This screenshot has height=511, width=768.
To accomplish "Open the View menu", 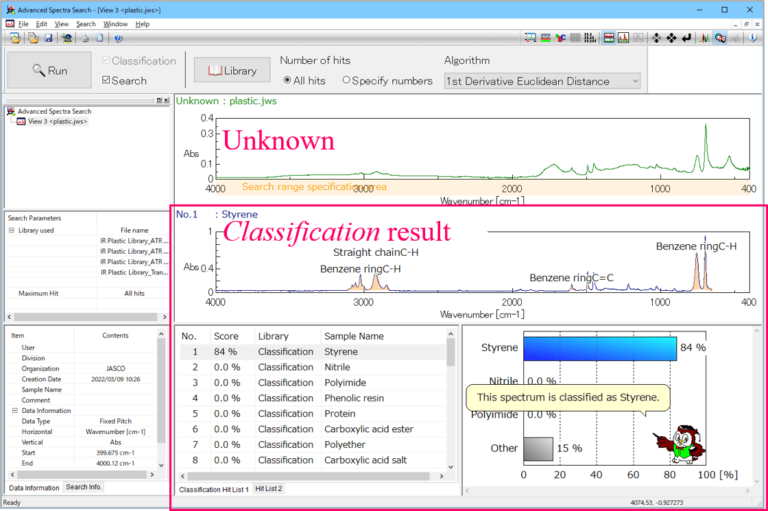I will point(62,24).
